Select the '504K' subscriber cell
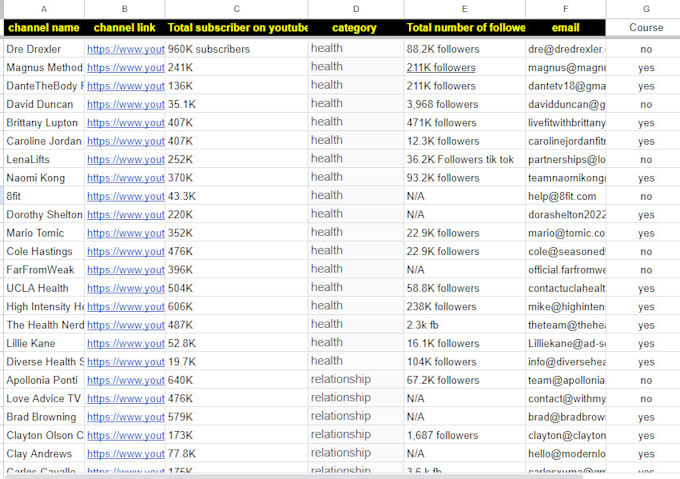The height and width of the screenshot is (479, 680). coord(236,288)
